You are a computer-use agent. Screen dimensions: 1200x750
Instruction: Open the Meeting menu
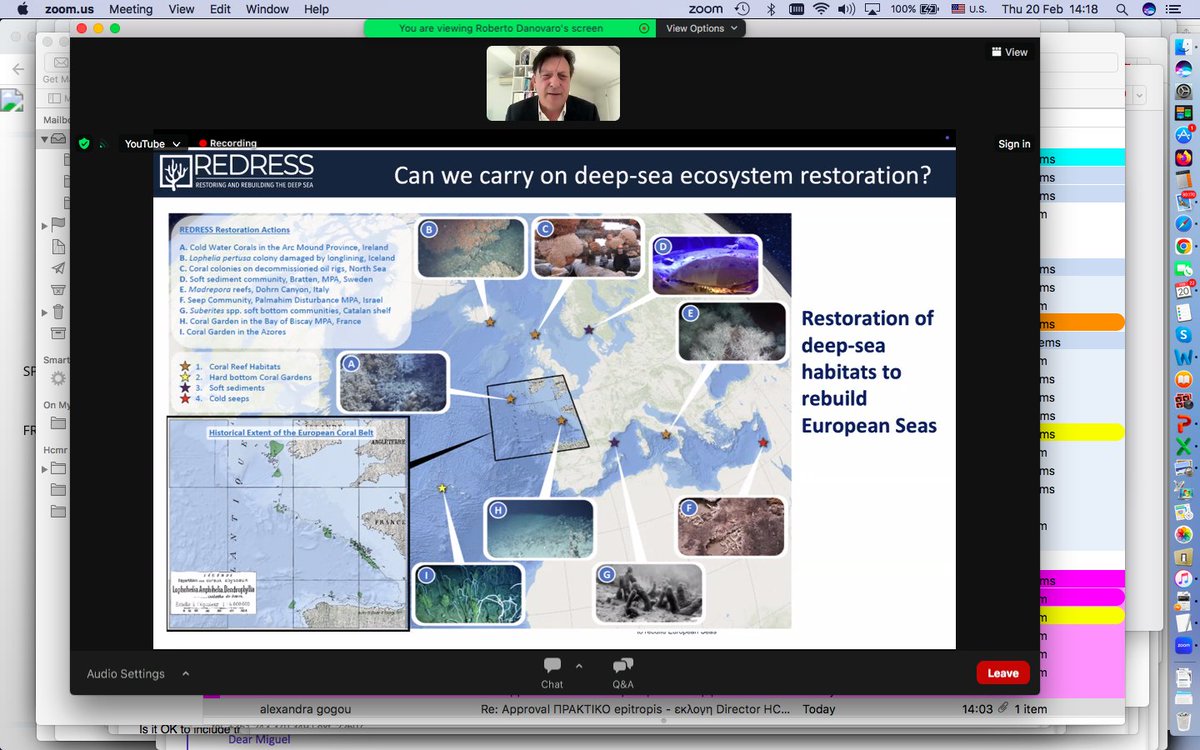tap(130, 9)
